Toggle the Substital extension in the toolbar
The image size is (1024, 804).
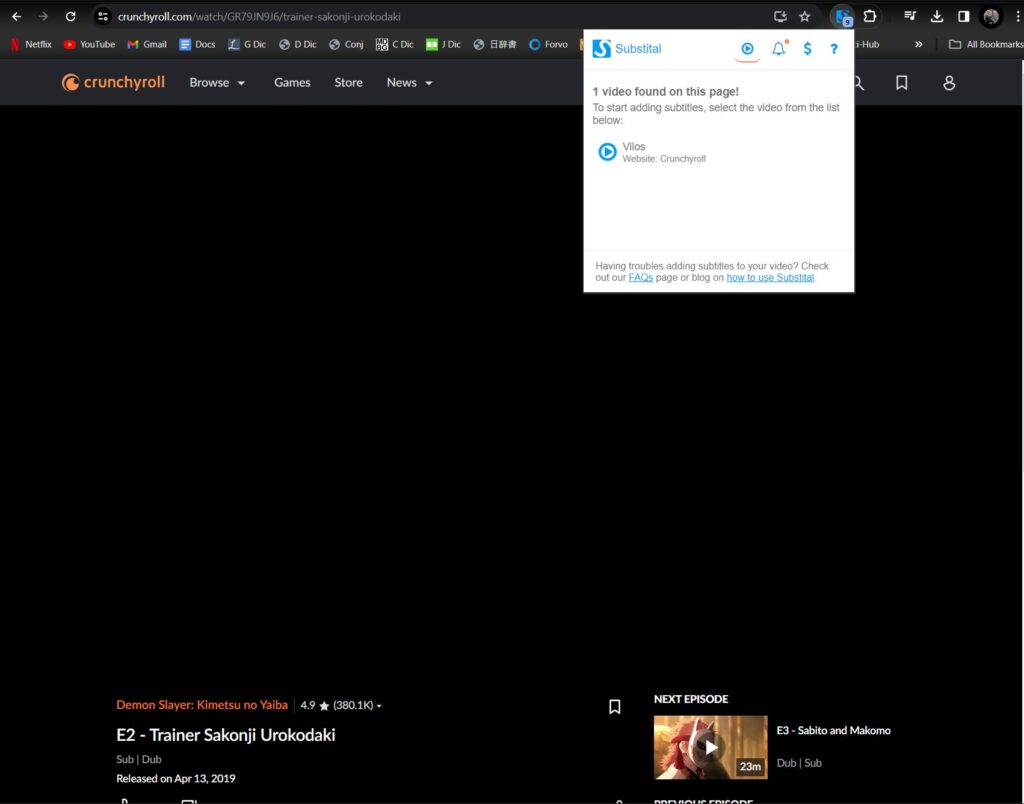843,16
